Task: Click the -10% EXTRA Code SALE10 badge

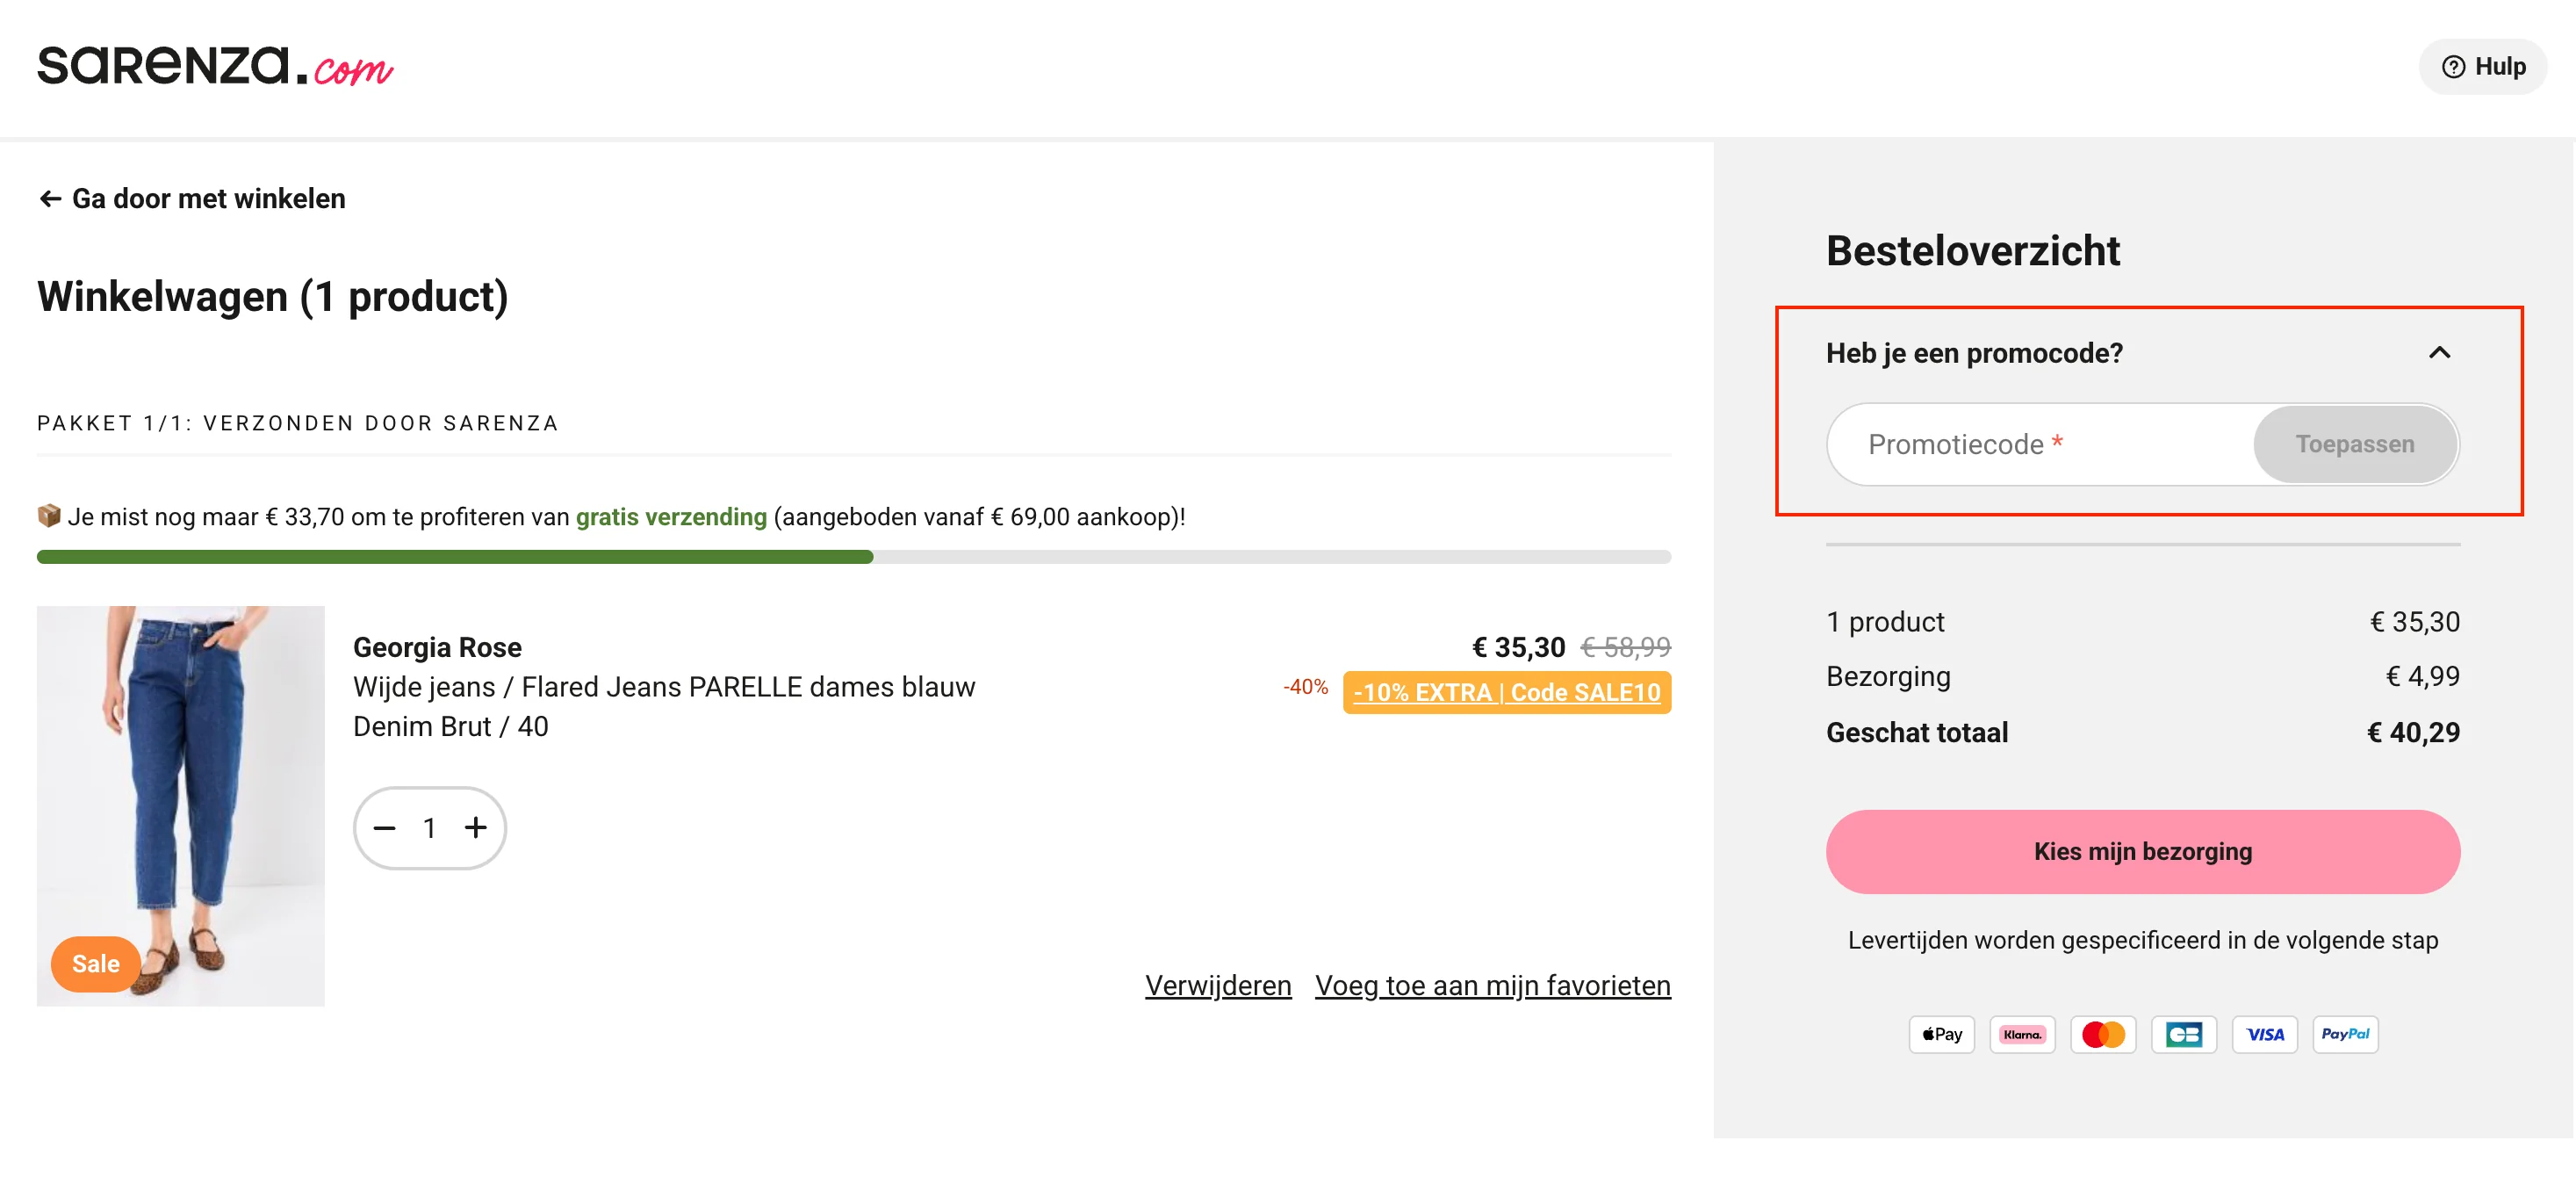Action: pos(1506,692)
